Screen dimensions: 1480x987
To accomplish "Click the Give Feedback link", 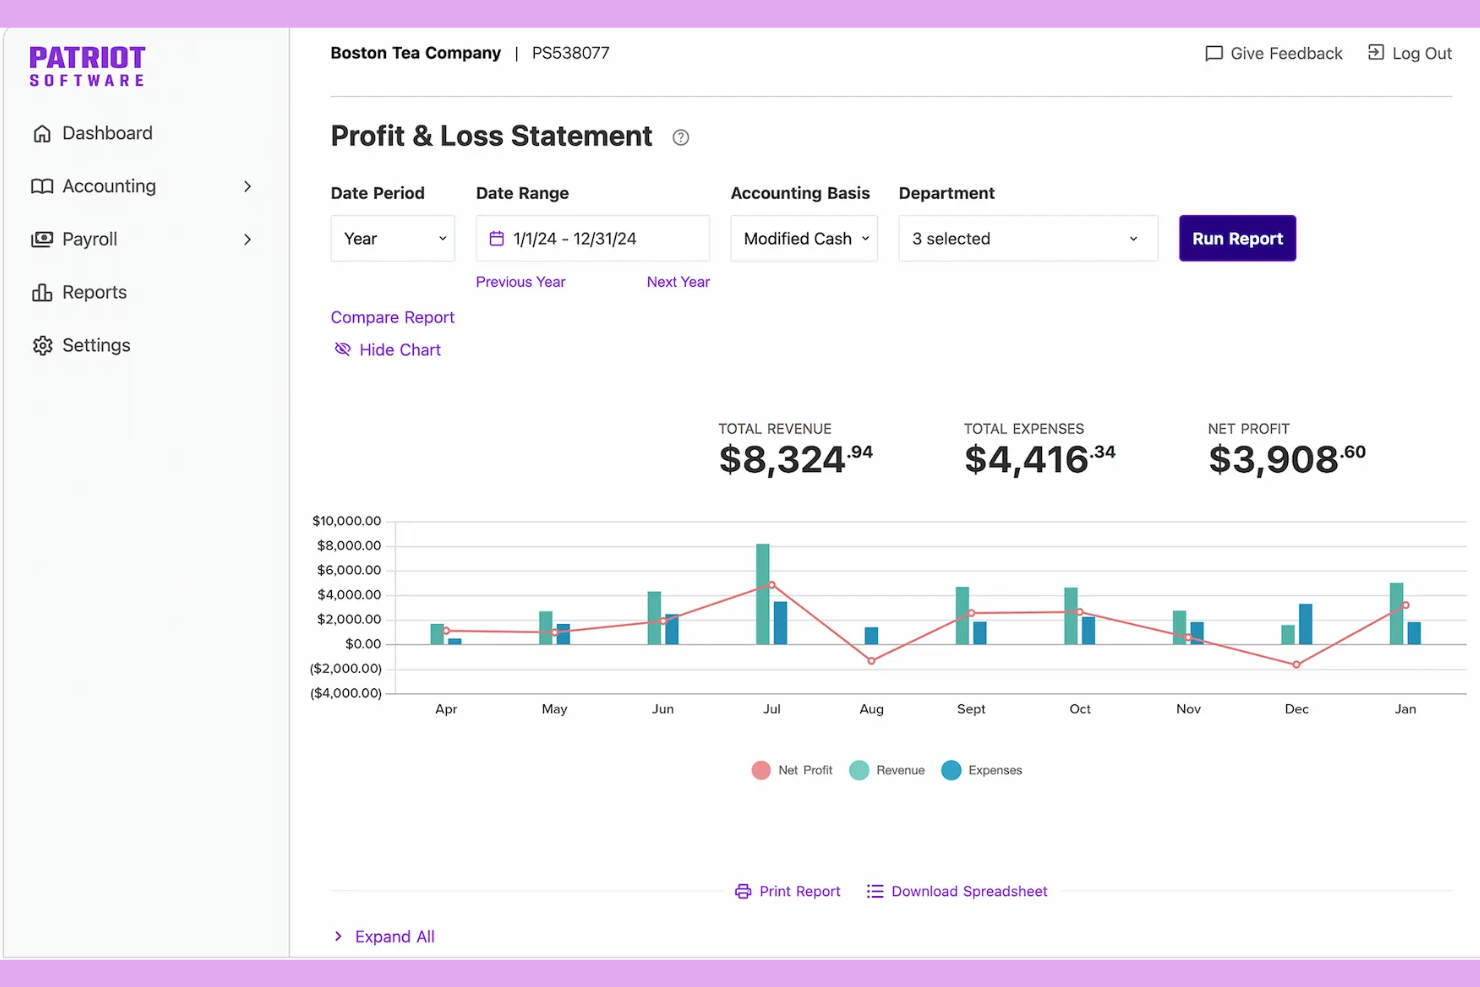I will pyautogui.click(x=1286, y=54).
